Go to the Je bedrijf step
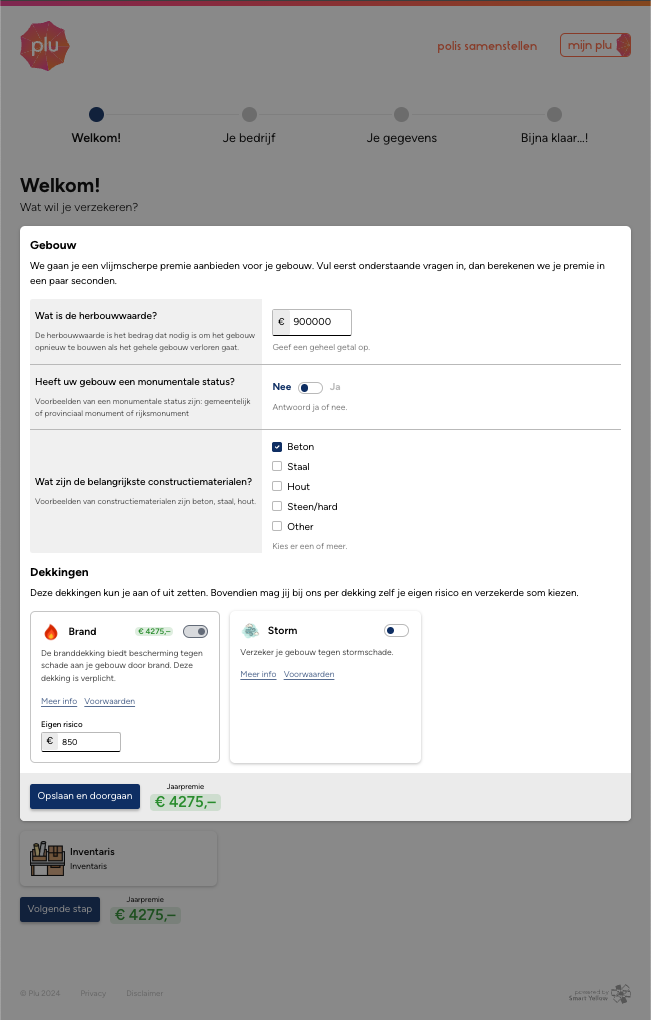The height and width of the screenshot is (1020, 651). (249, 126)
